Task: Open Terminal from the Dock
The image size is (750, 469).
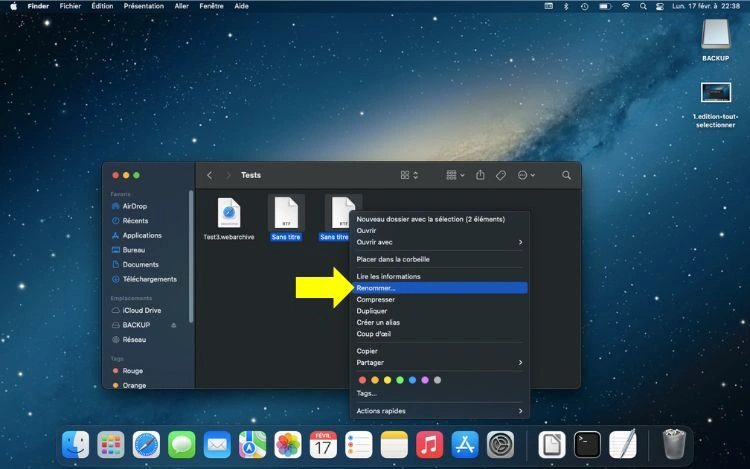Action: 587,445
